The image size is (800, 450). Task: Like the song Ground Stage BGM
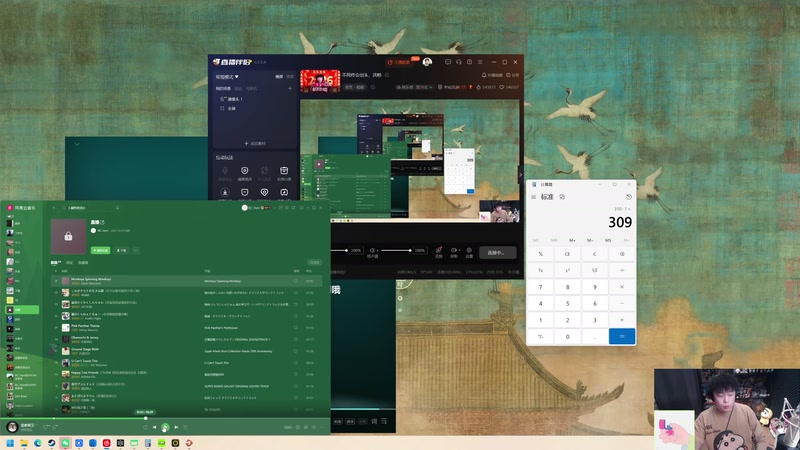pyautogui.click(x=295, y=351)
